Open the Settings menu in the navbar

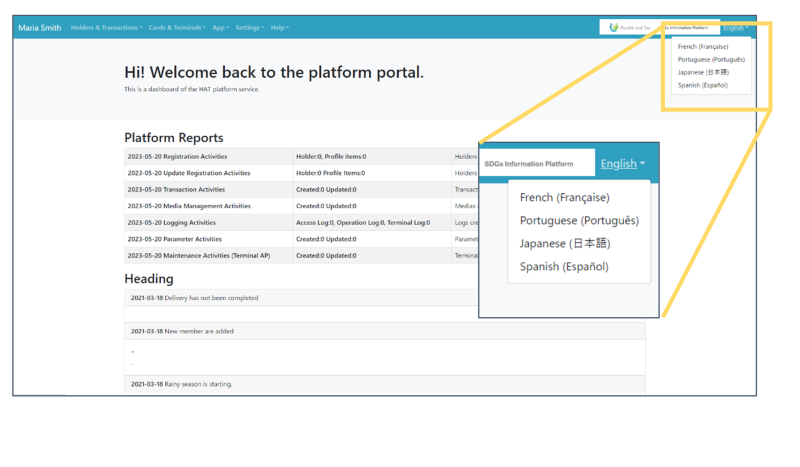click(249, 28)
